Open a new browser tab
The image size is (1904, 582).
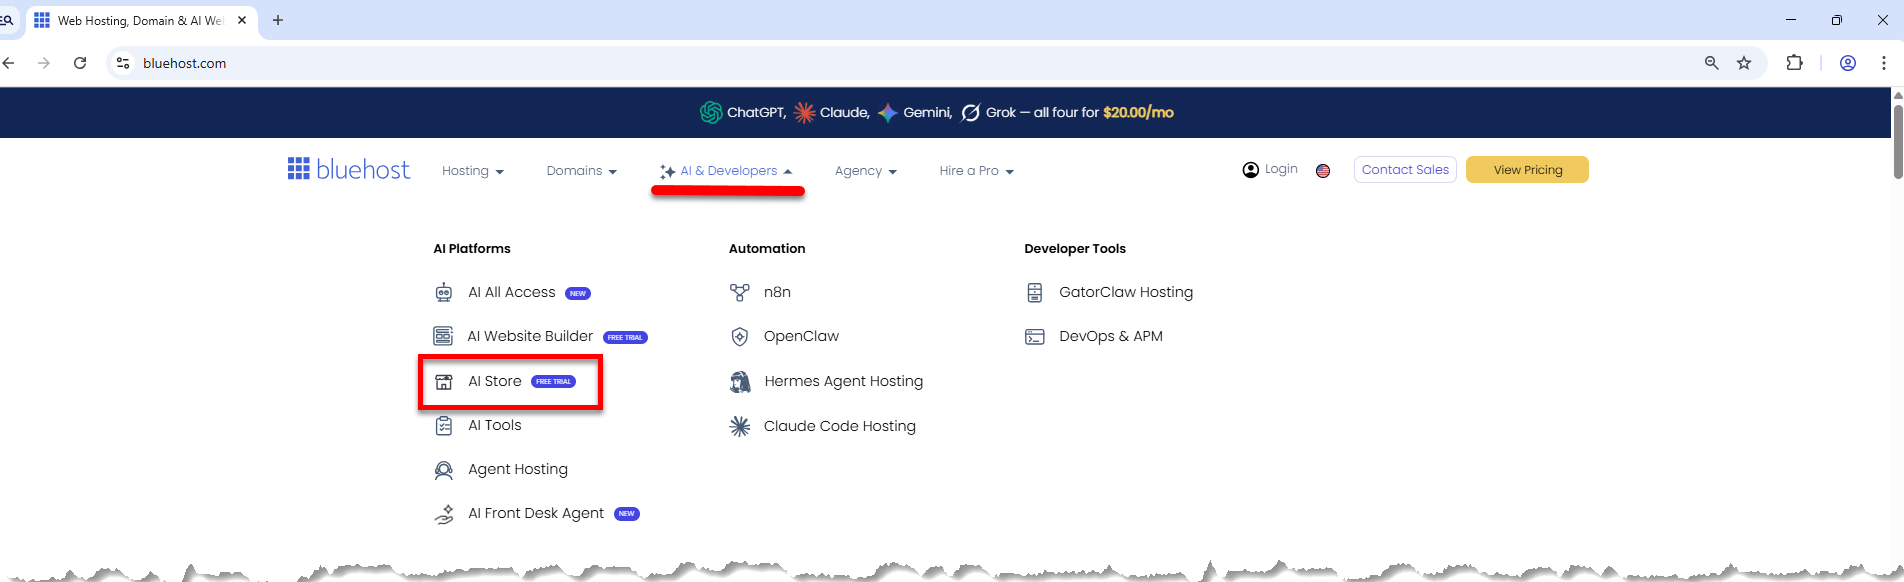click(x=278, y=20)
